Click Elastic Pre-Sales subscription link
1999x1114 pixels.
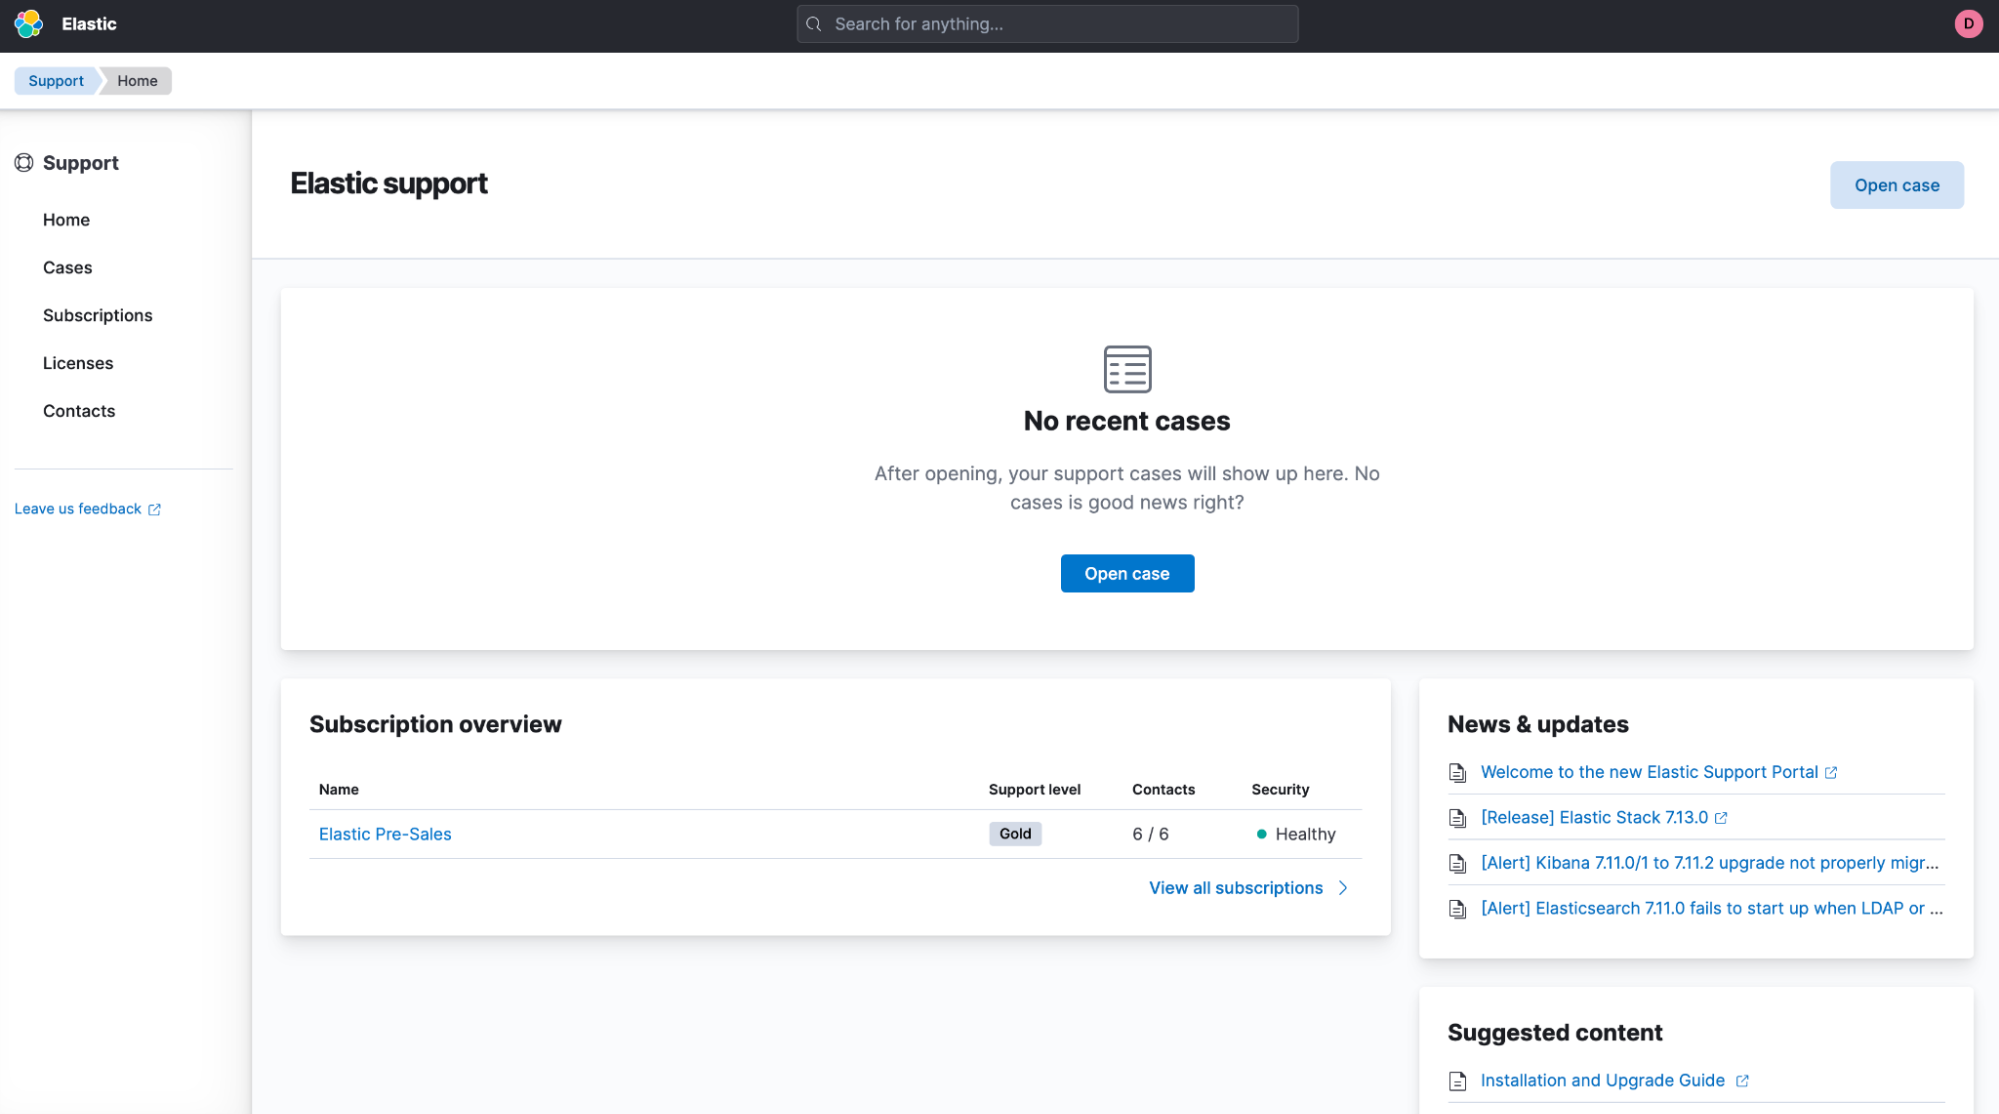[x=384, y=833]
